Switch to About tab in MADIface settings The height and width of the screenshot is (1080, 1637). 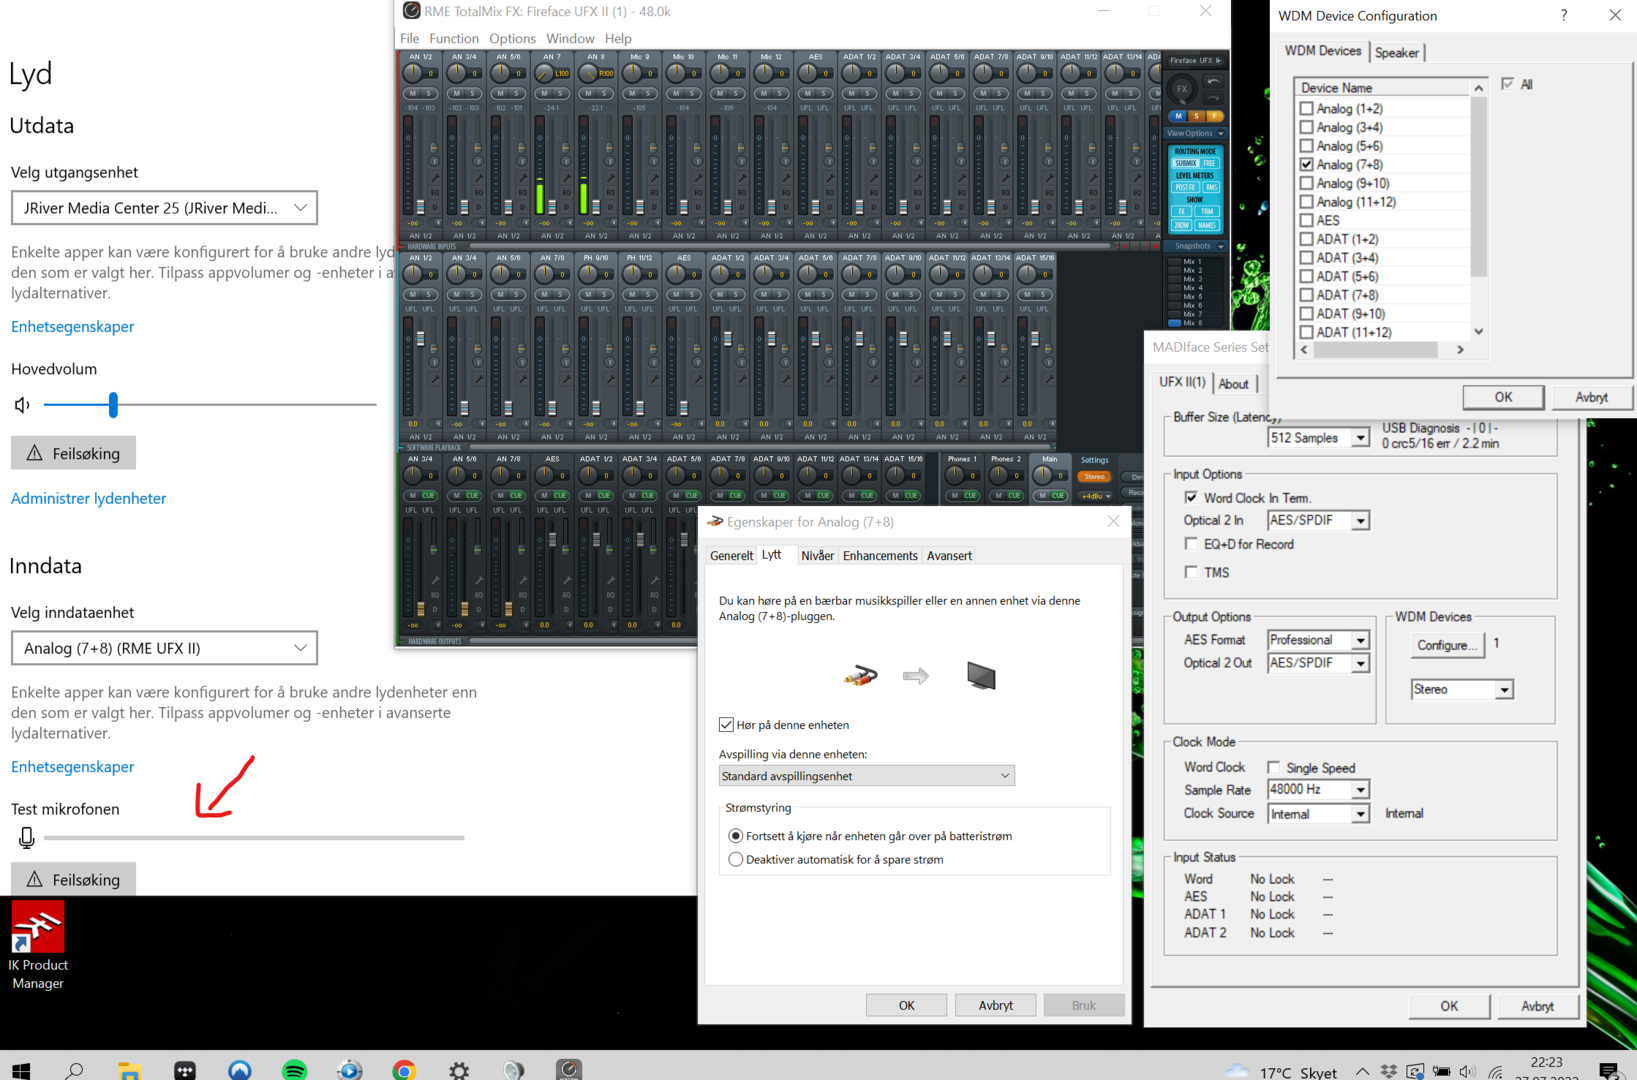(1234, 384)
